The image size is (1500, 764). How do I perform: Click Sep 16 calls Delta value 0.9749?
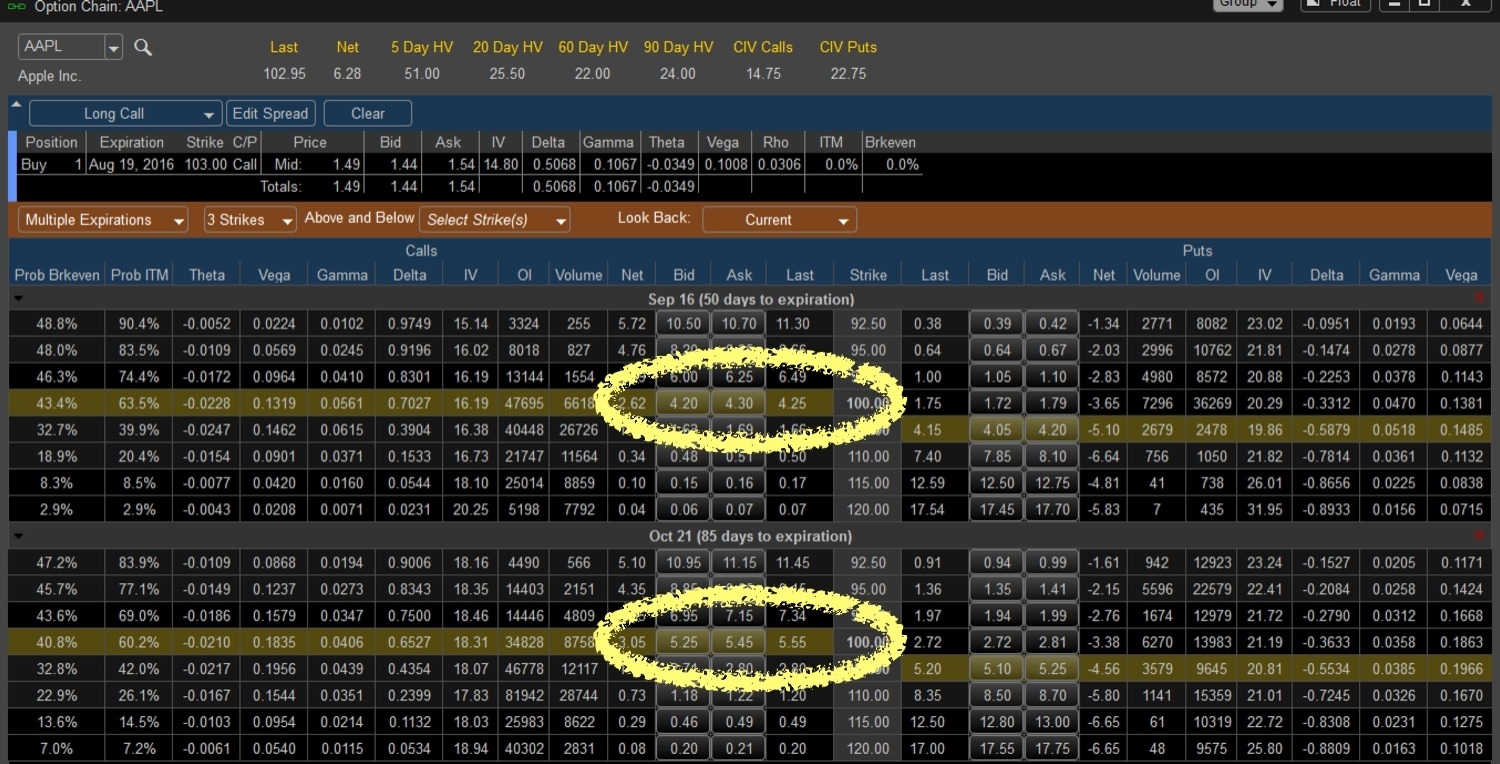click(x=410, y=324)
